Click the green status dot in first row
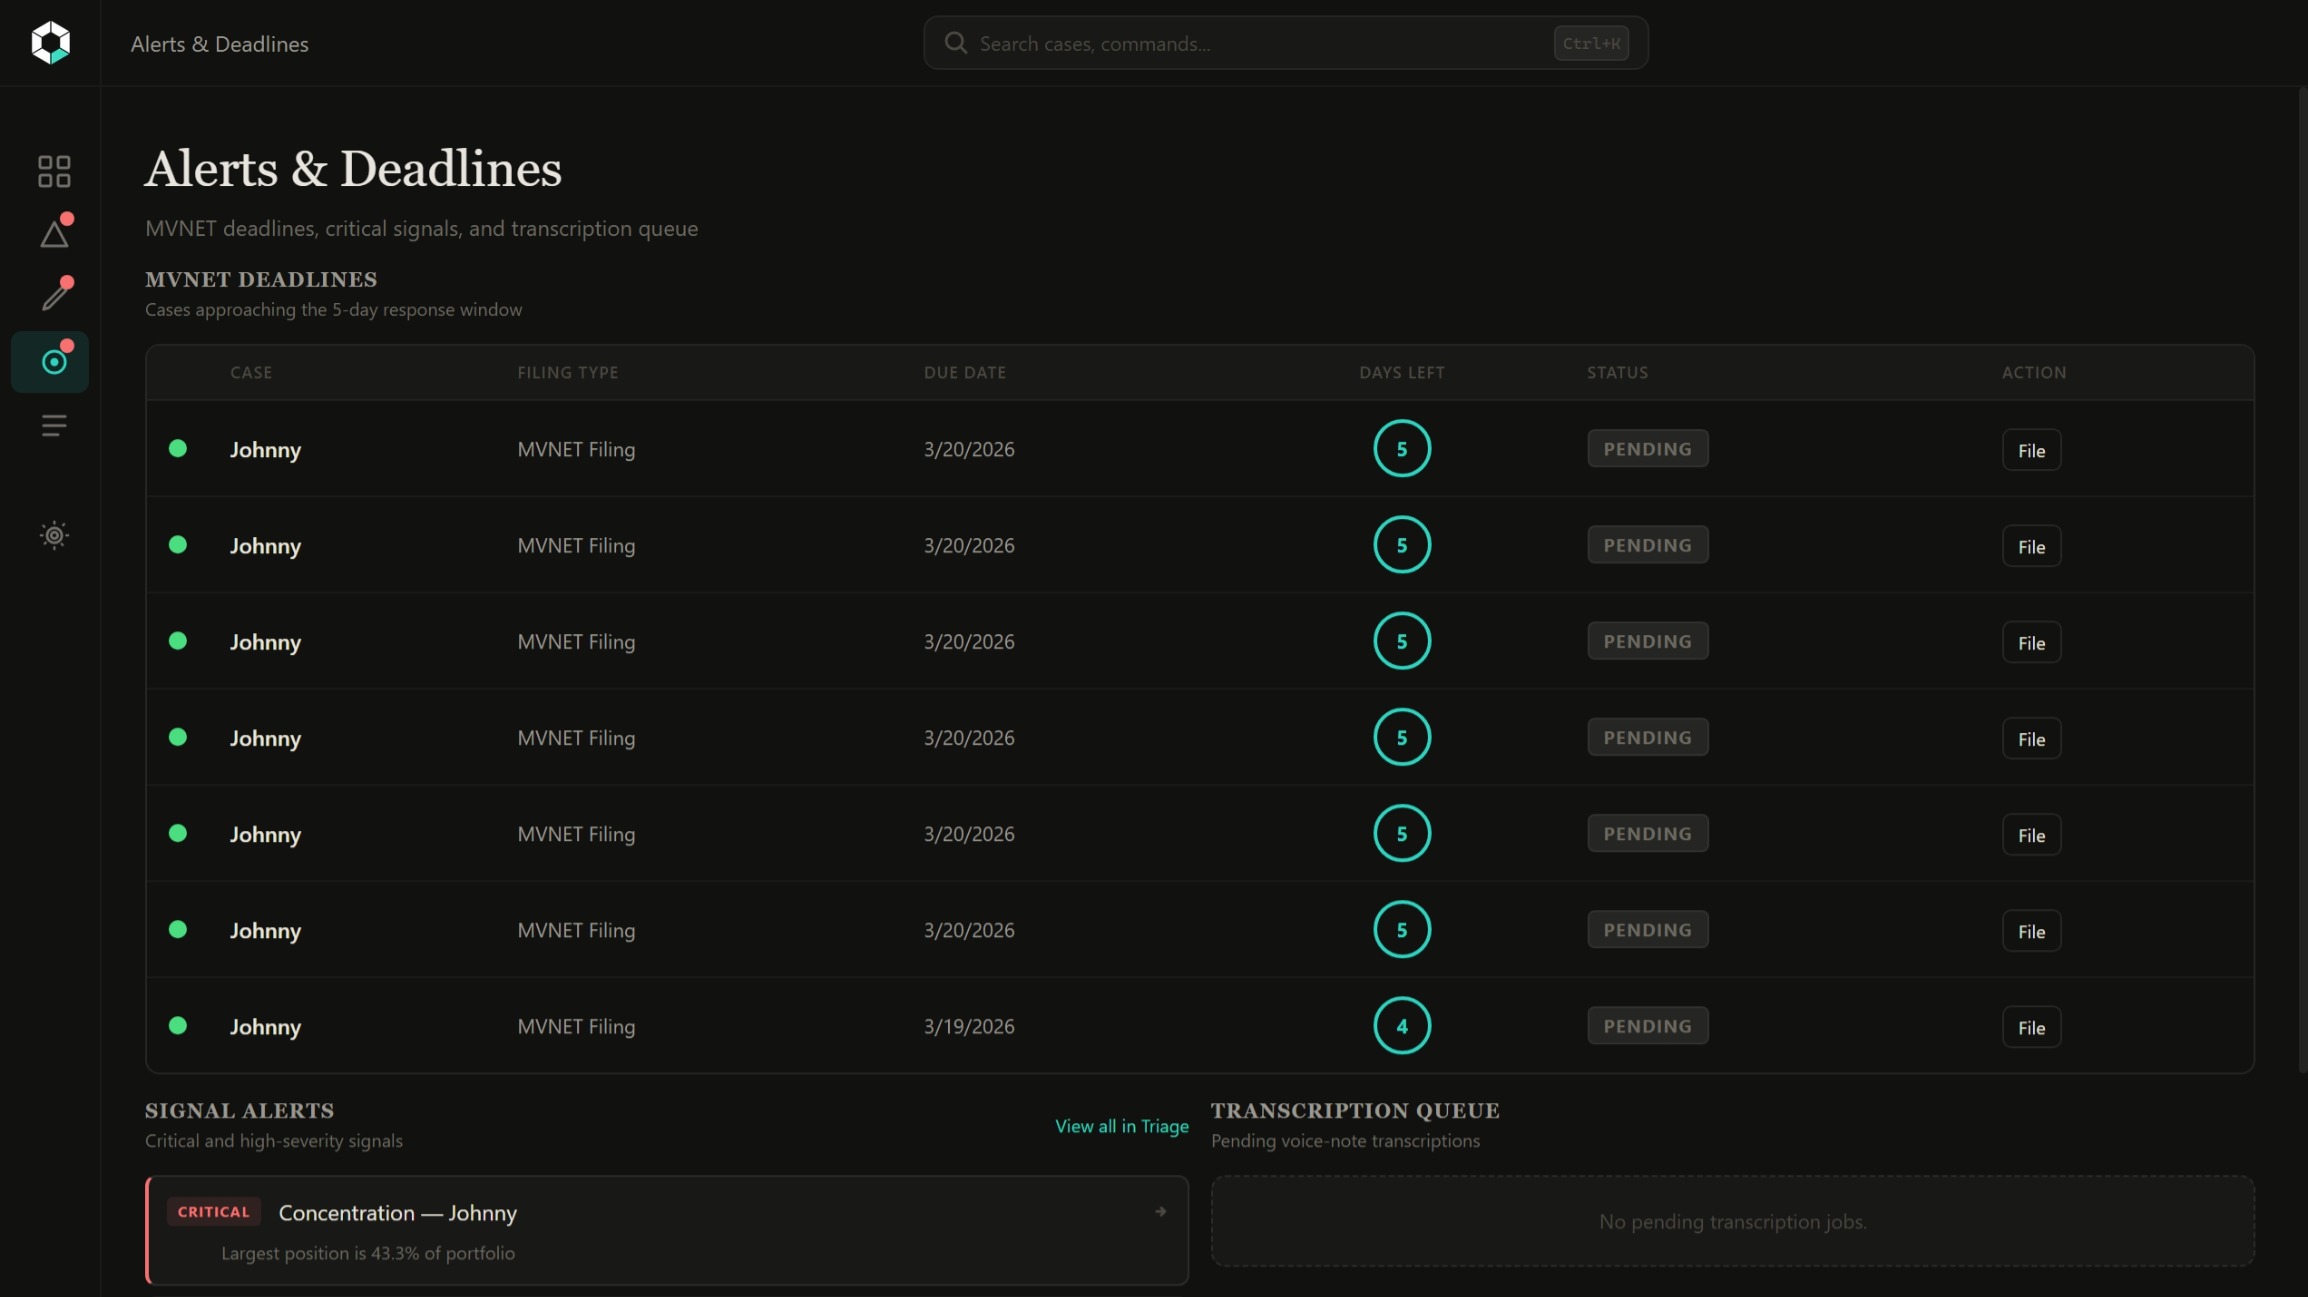 point(178,448)
